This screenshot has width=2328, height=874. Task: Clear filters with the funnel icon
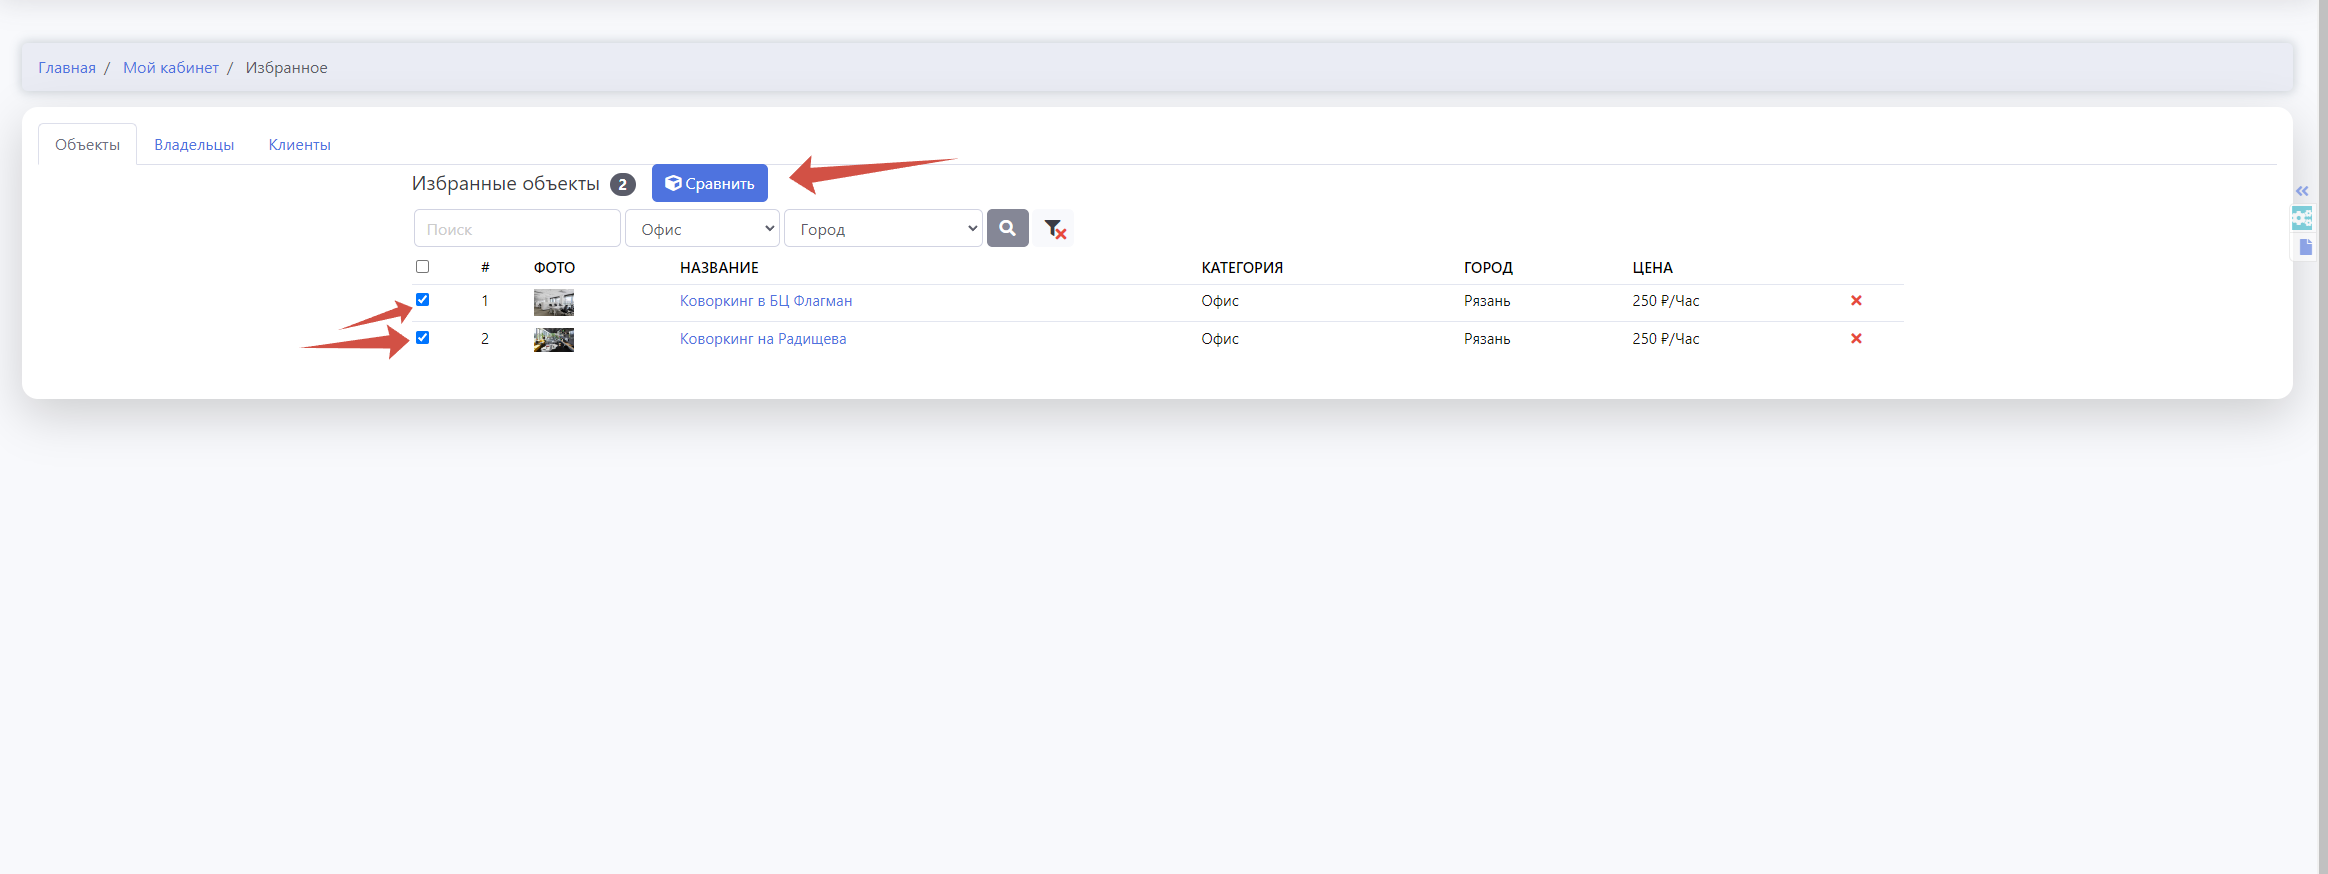click(x=1054, y=229)
